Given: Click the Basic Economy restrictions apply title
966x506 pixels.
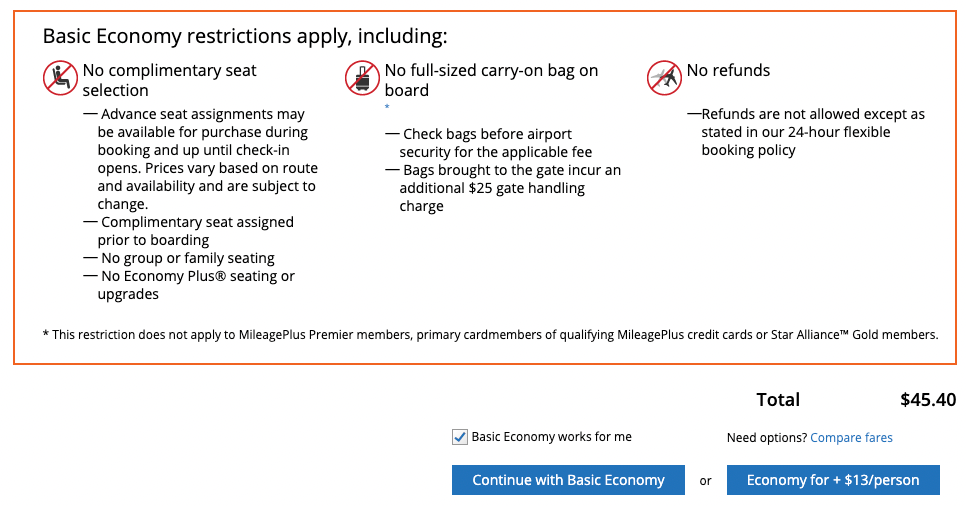Looking at the screenshot, I should (x=245, y=37).
